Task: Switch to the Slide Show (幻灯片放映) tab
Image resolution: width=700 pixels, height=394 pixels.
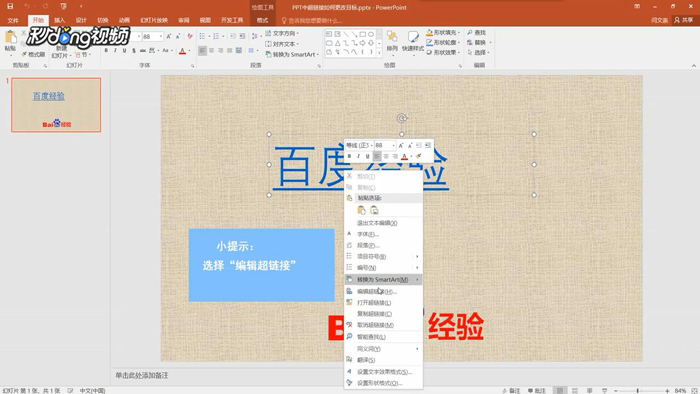Action: pyautogui.click(x=154, y=20)
